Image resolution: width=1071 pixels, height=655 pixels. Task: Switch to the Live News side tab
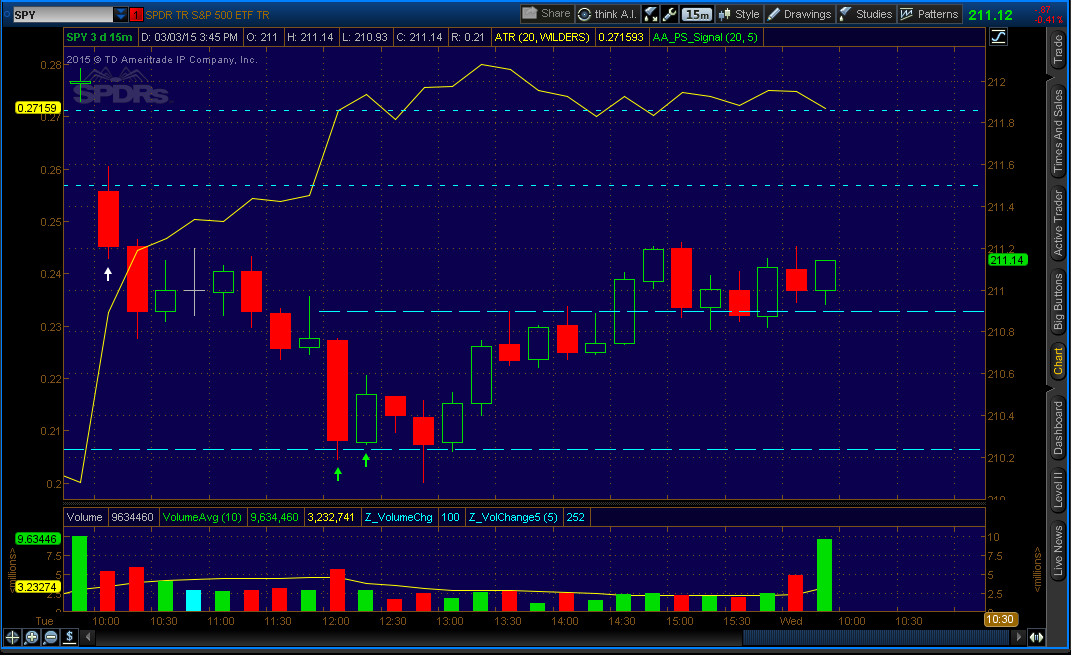(1058, 551)
